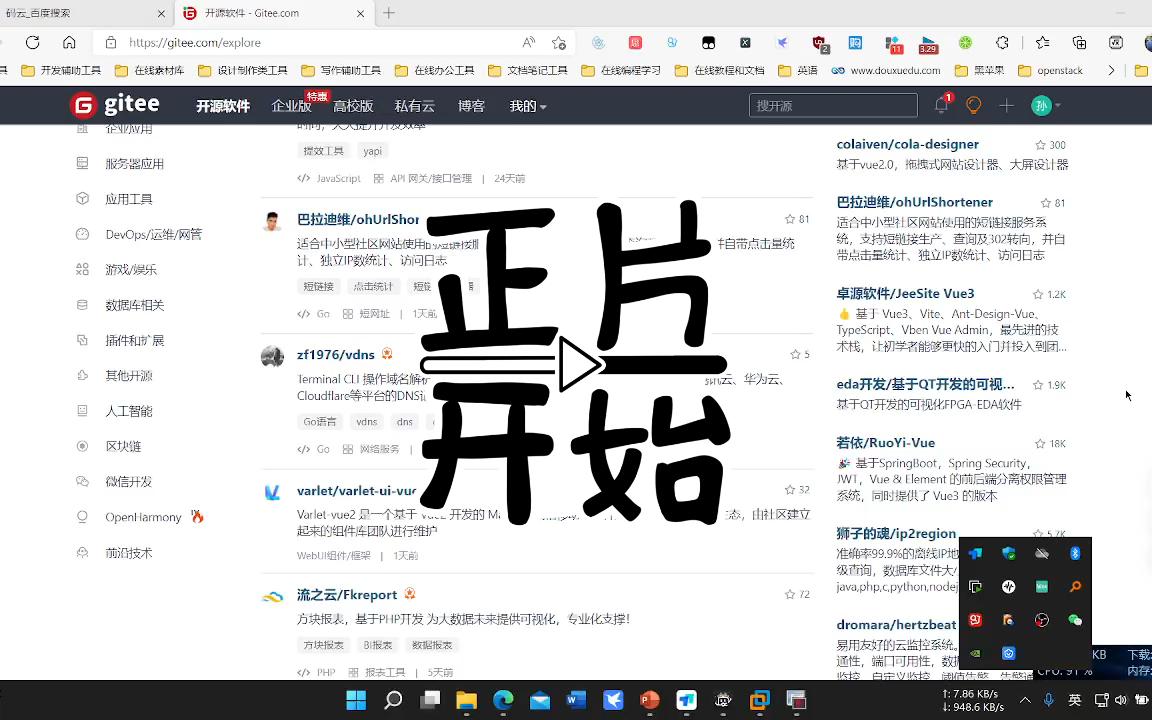This screenshot has width=1152, height=720.
Task: Go to the 企业版 navigation item
Action: click(x=291, y=106)
